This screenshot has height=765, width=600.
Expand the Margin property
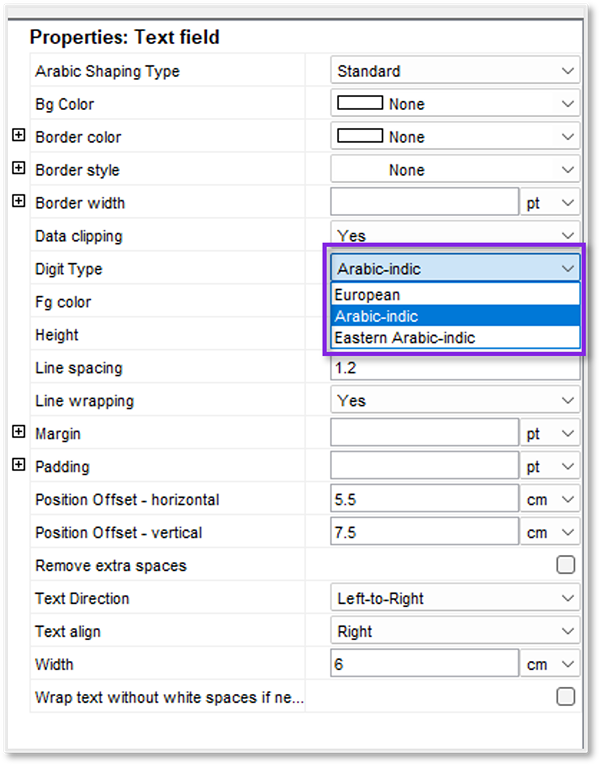click(19, 432)
